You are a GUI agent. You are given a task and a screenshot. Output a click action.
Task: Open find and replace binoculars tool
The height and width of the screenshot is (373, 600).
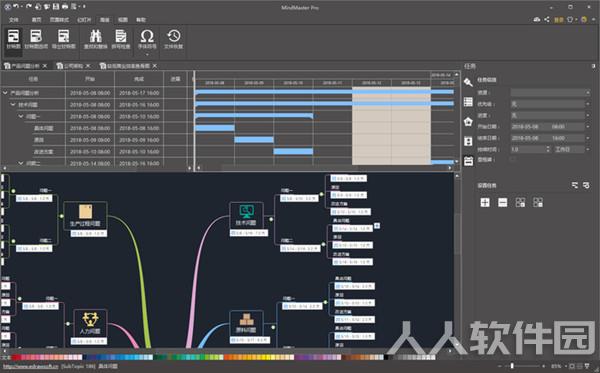coord(95,39)
